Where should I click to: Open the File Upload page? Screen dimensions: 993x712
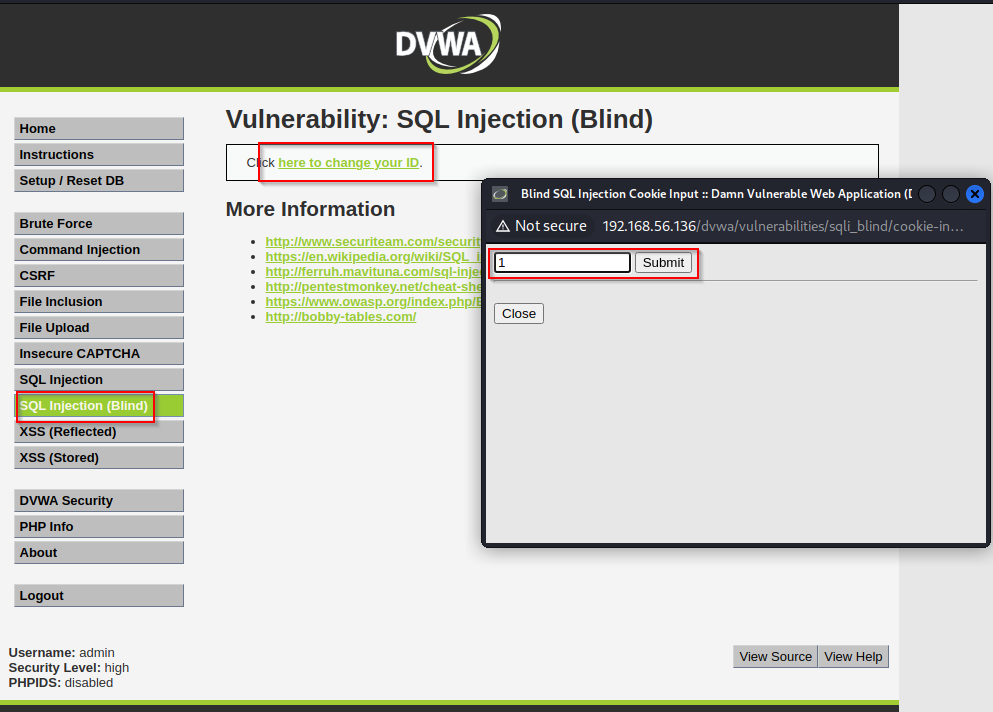coord(99,327)
